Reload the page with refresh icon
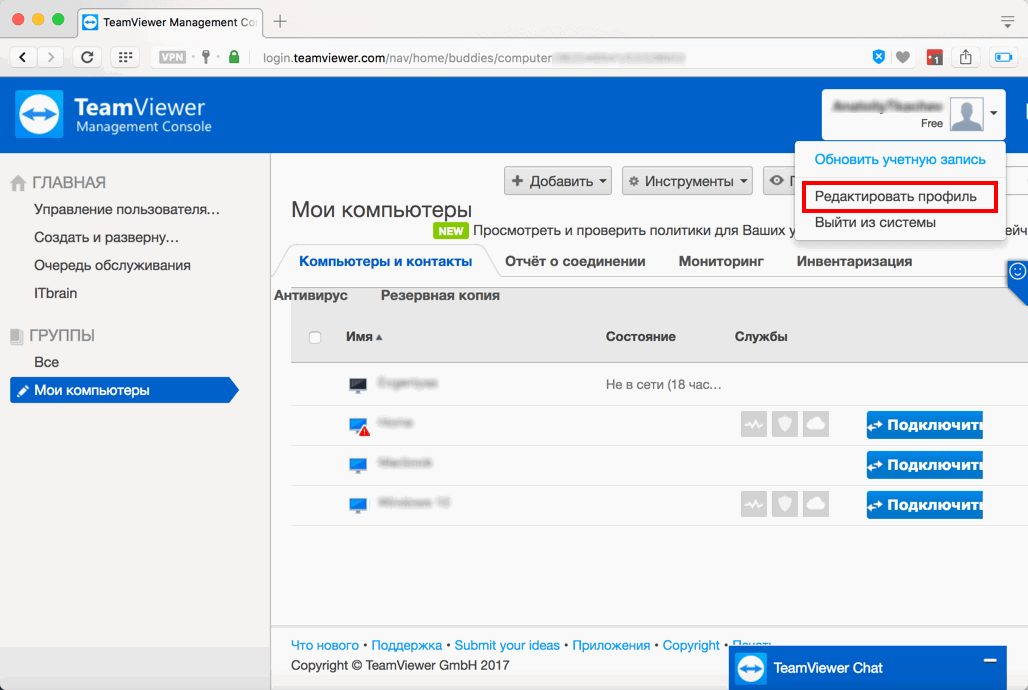This screenshot has width=1028, height=690. 87,57
